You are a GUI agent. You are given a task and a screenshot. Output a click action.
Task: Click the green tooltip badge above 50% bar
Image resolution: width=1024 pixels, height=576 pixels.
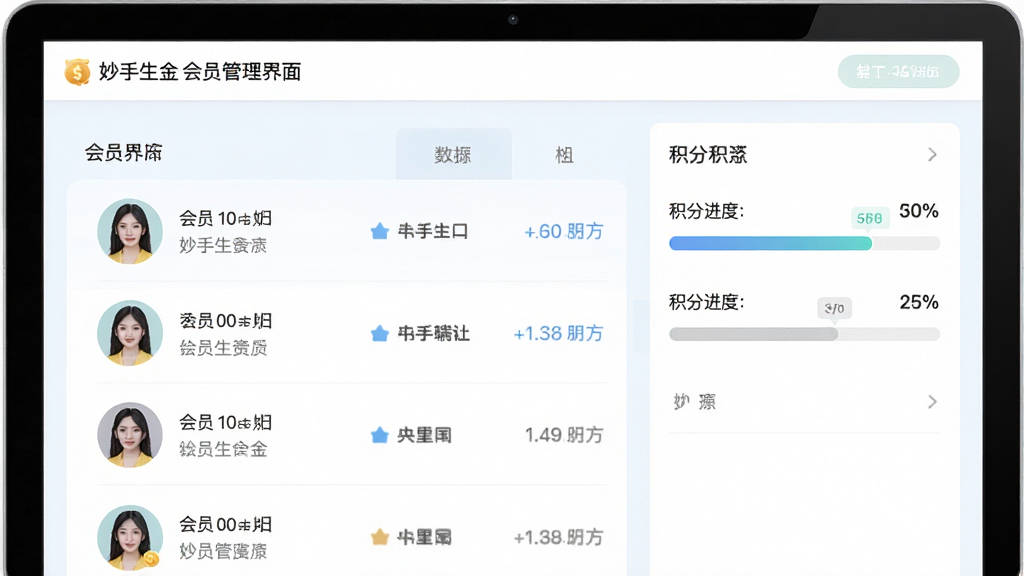870,218
